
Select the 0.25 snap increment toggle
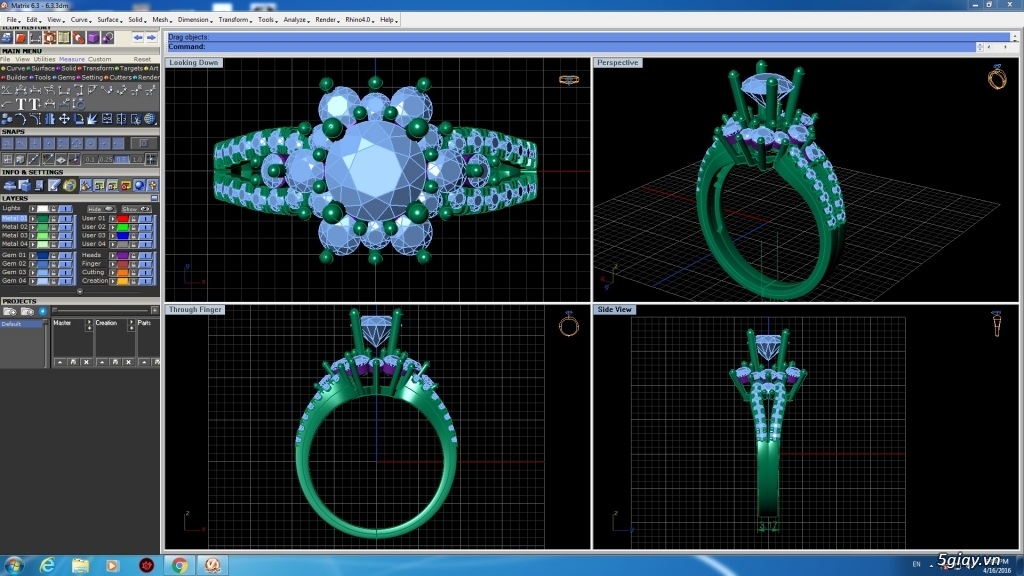106,159
